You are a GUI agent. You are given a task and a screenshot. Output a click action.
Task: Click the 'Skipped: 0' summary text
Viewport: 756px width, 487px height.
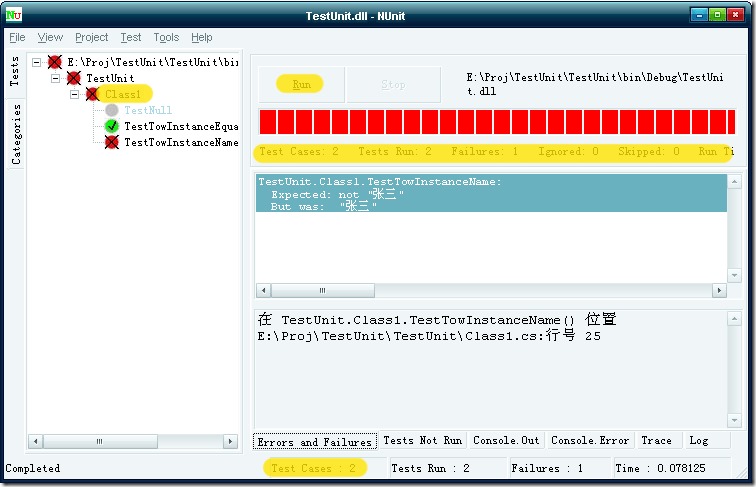pyautogui.click(x=649, y=151)
